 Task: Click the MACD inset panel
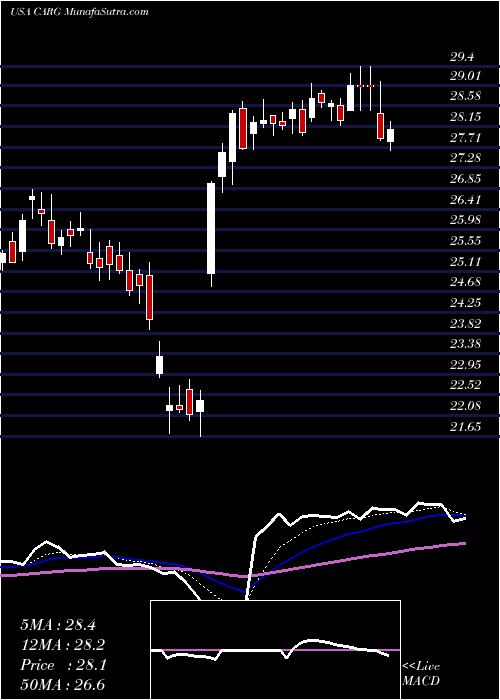pyautogui.click(x=276, y=650)
